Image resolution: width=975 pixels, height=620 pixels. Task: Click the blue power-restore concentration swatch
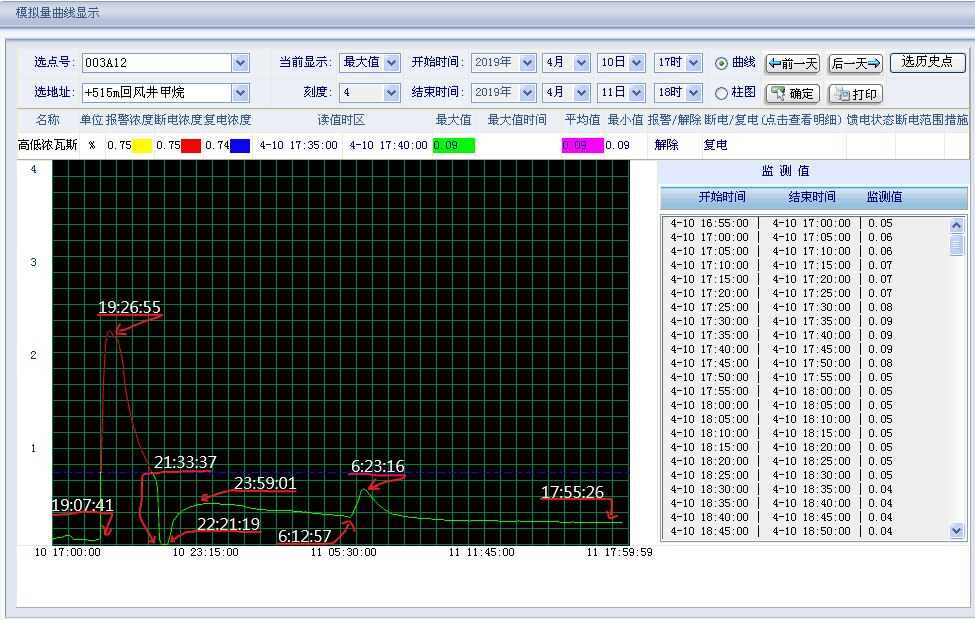click(240, 145)
